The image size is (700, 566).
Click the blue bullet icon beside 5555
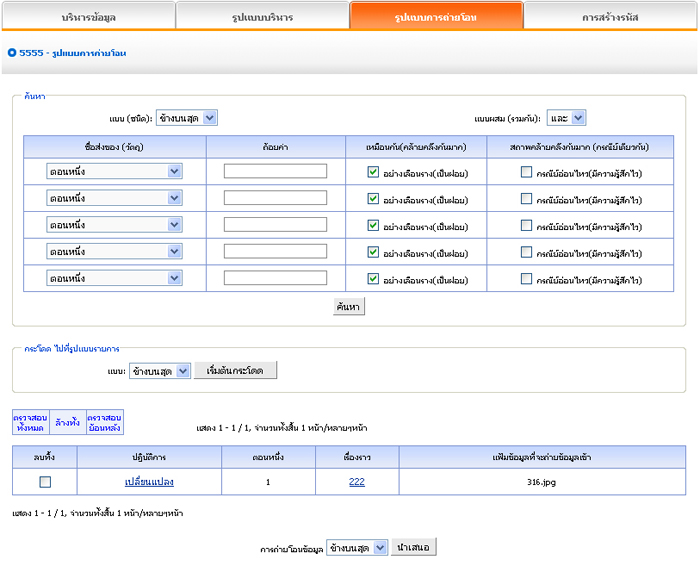[x=12, y=53]
